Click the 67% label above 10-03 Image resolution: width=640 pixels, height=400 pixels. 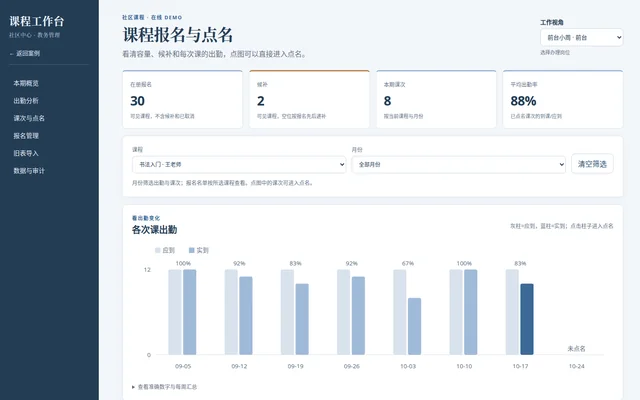pos(408,264)
